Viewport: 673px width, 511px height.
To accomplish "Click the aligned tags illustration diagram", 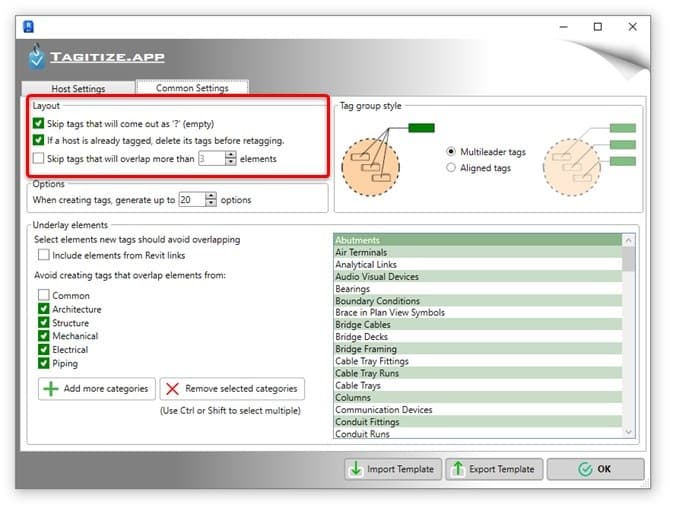I will [x=589, y=160].
